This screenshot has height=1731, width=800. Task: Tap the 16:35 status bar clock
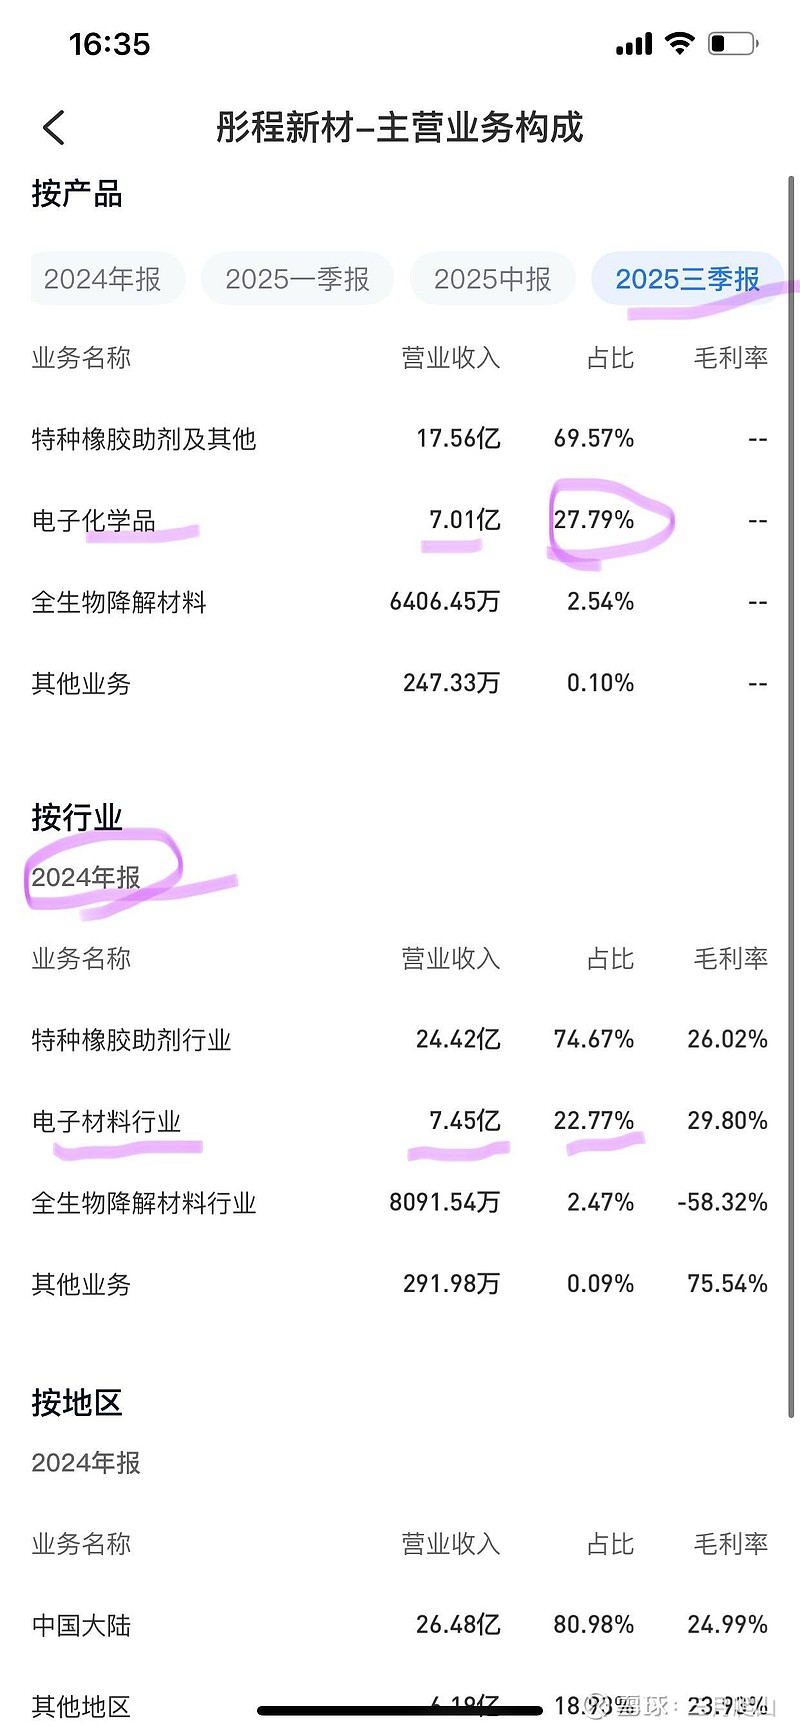click(x=109, y=44)
